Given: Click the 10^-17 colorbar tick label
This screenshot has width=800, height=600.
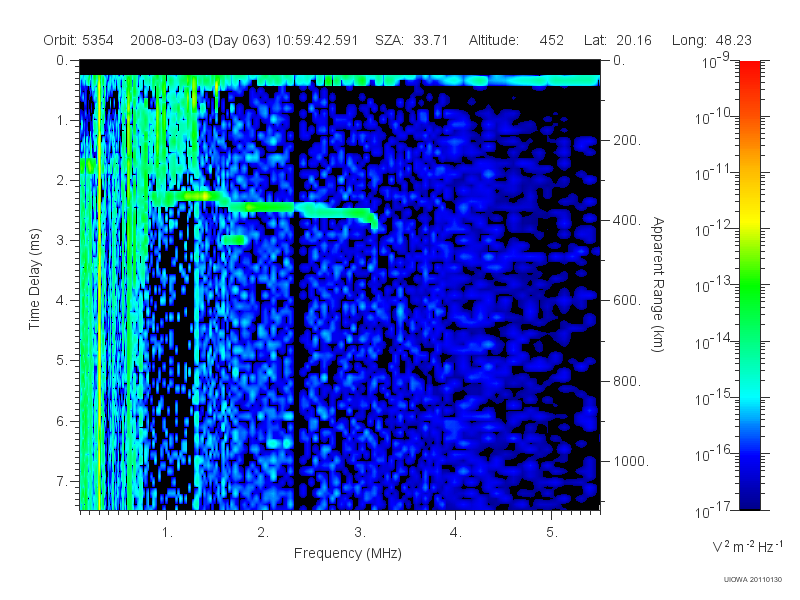Looking at the screenshot, I should (714, 510).
